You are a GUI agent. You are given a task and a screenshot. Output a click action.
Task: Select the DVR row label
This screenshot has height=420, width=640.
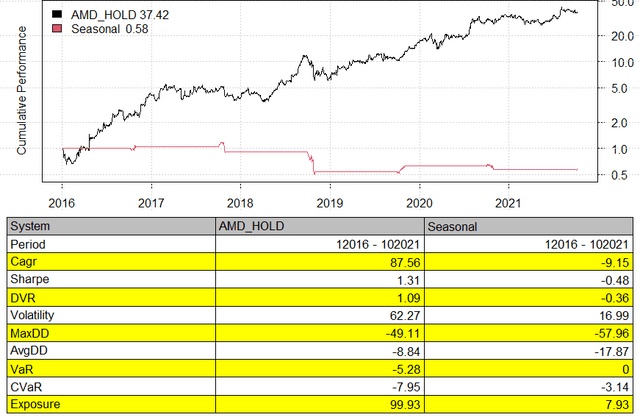pos(23,298)
